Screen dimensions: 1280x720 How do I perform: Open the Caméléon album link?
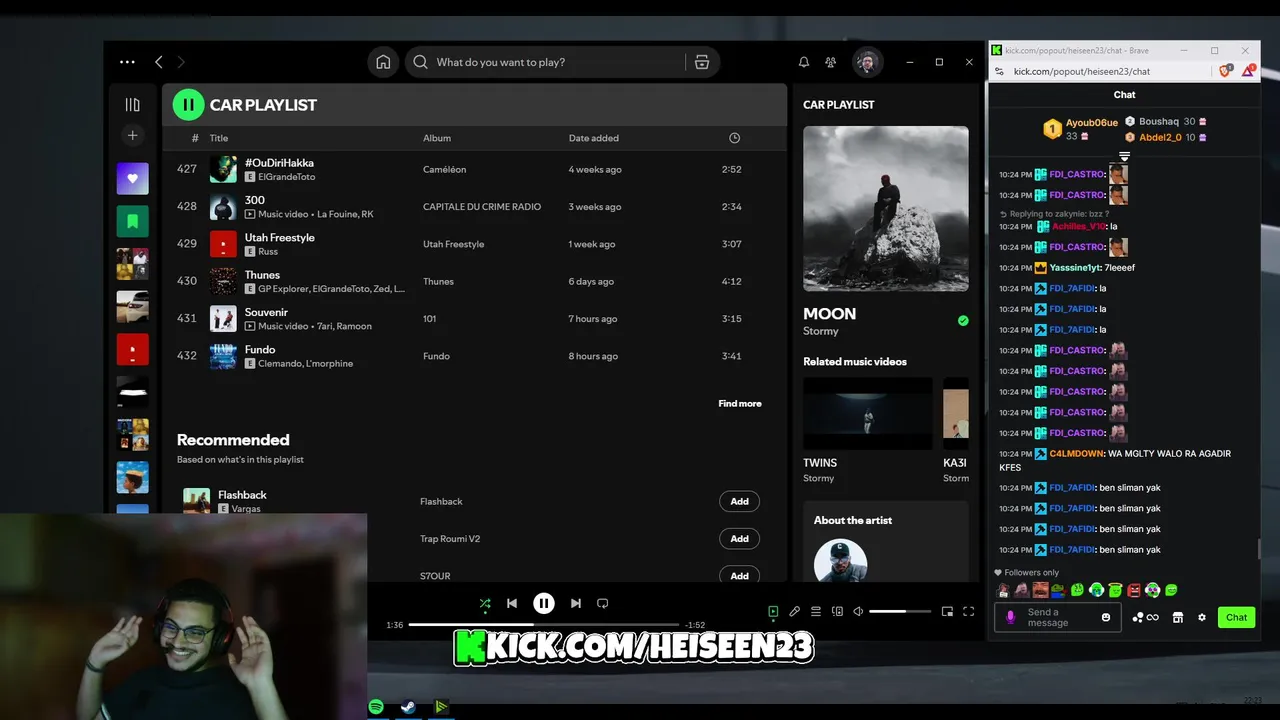(x=444, y=169)
